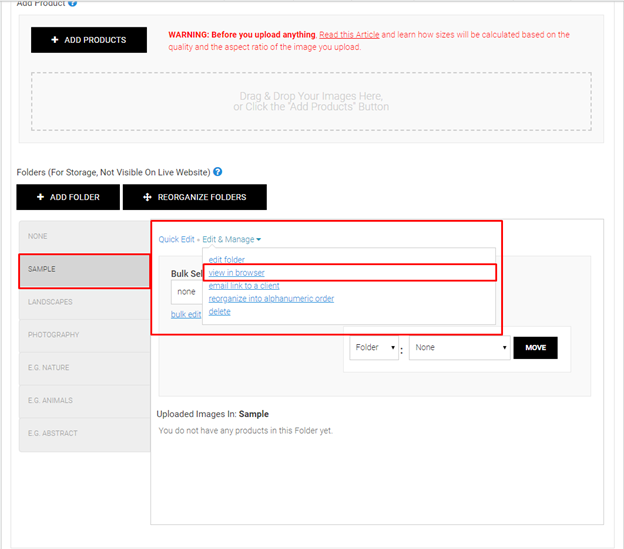The image size is (624, 549).
Task: Select the Sample folder tab
Action: click(84, 269)
